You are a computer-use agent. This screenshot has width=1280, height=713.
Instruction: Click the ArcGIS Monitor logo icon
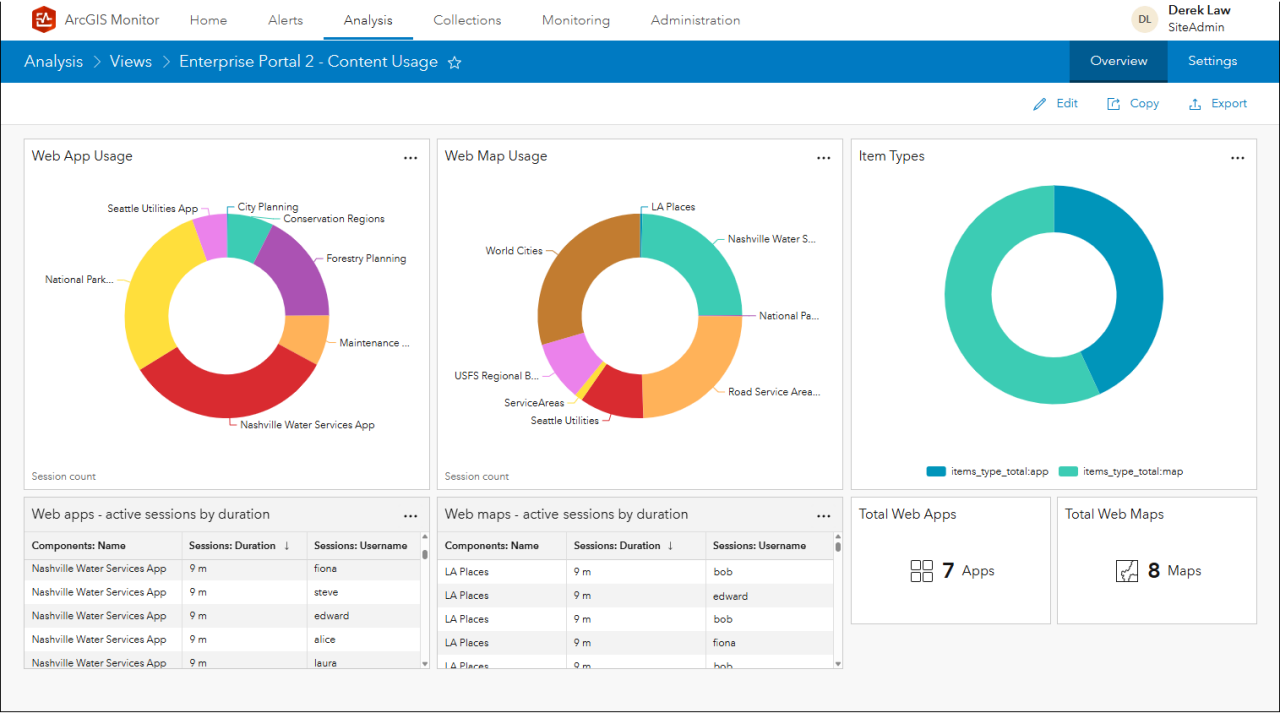click(44, 19)
